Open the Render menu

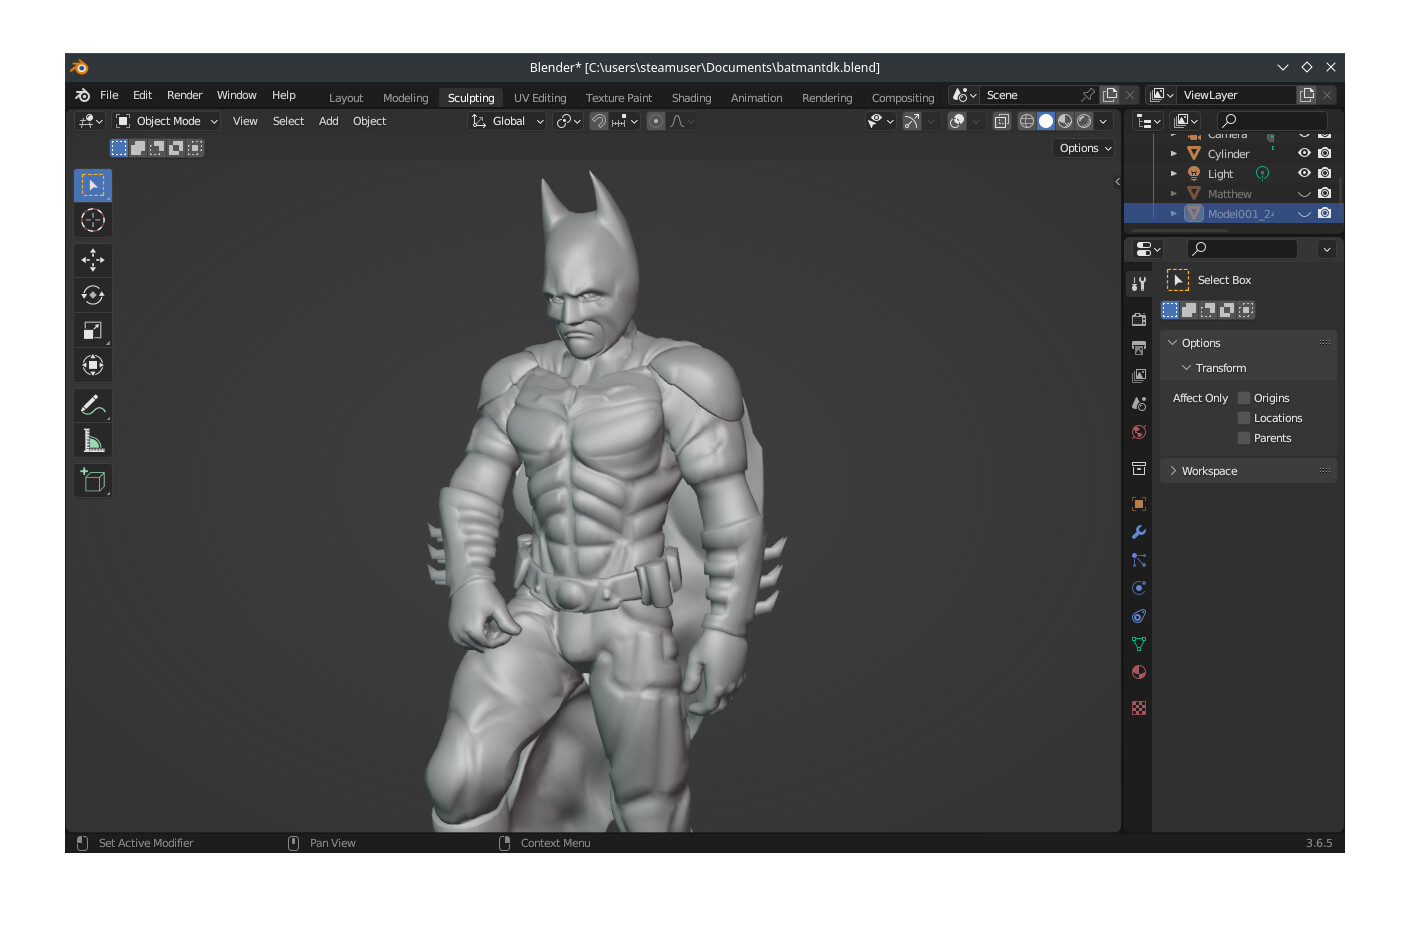(x=185, y=95)
